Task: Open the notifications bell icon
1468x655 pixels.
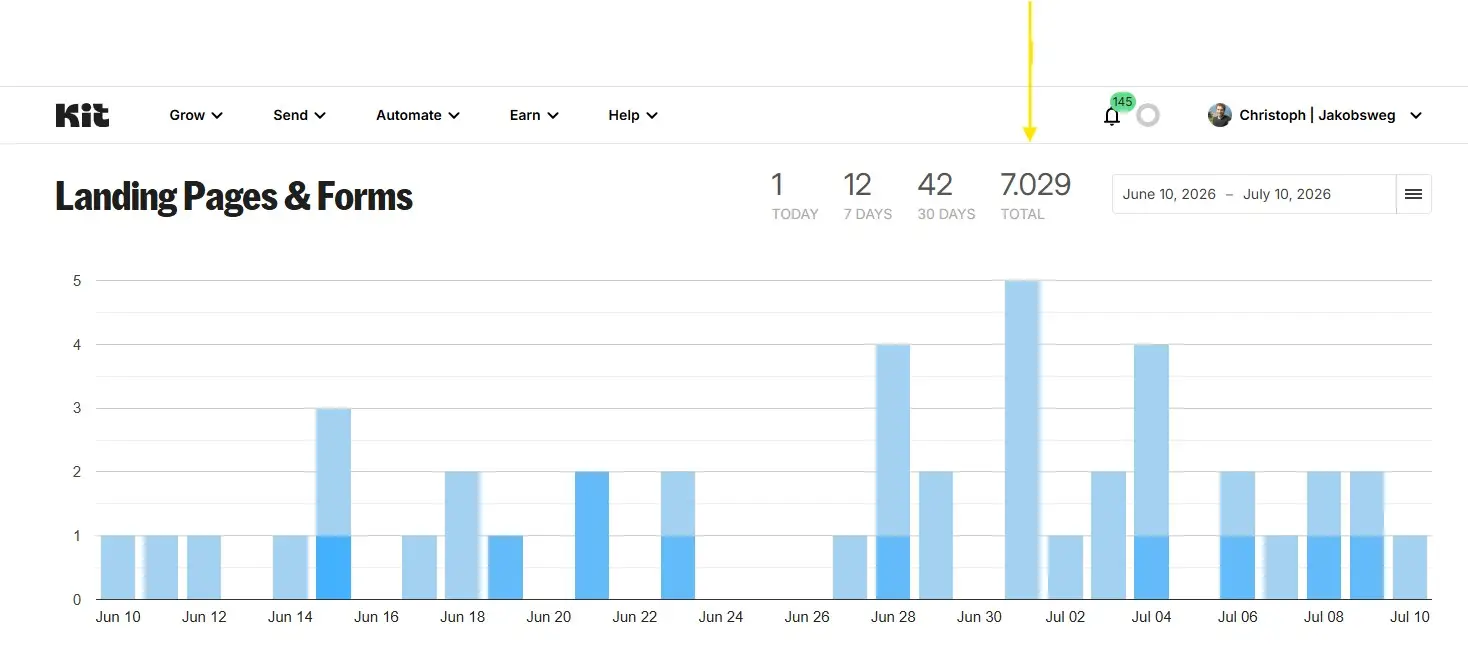Action: [1112, 117]
